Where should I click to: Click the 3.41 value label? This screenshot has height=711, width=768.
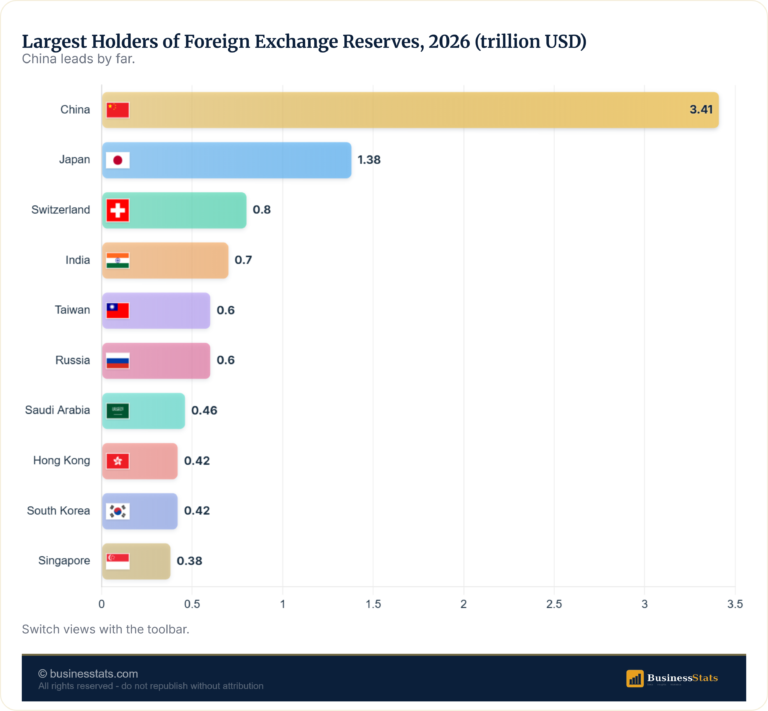pos(701,110)
